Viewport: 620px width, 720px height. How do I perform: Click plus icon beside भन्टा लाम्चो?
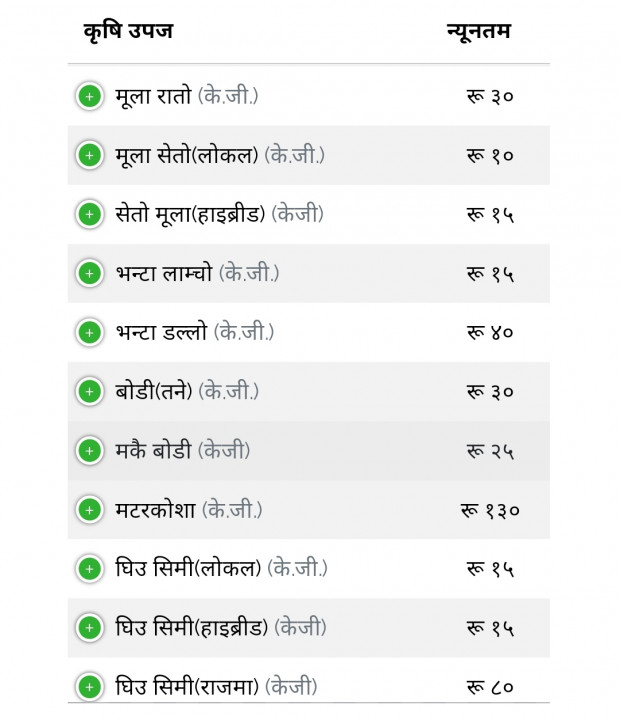(x=90, y=274)
